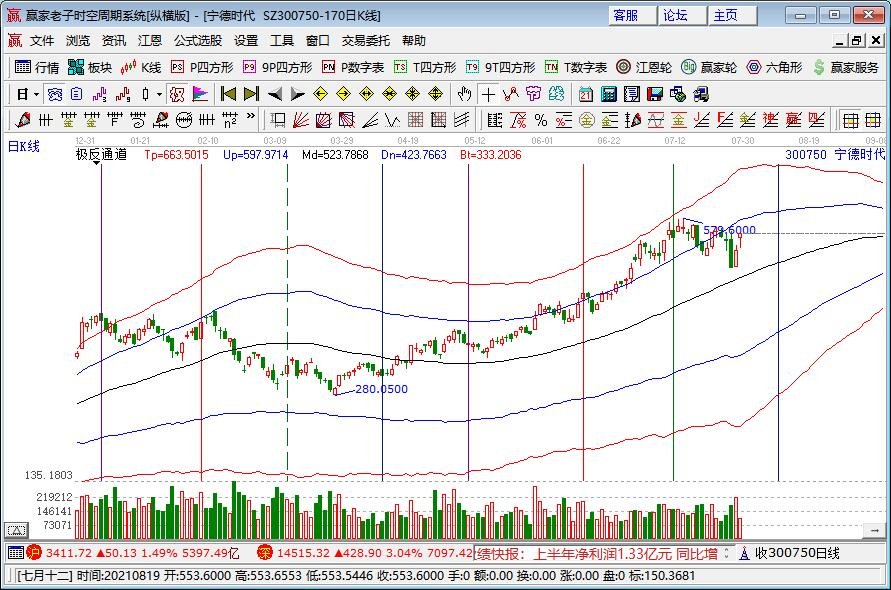Click the 论坛 forum button
Screen dimensions: 891x590
676,15
